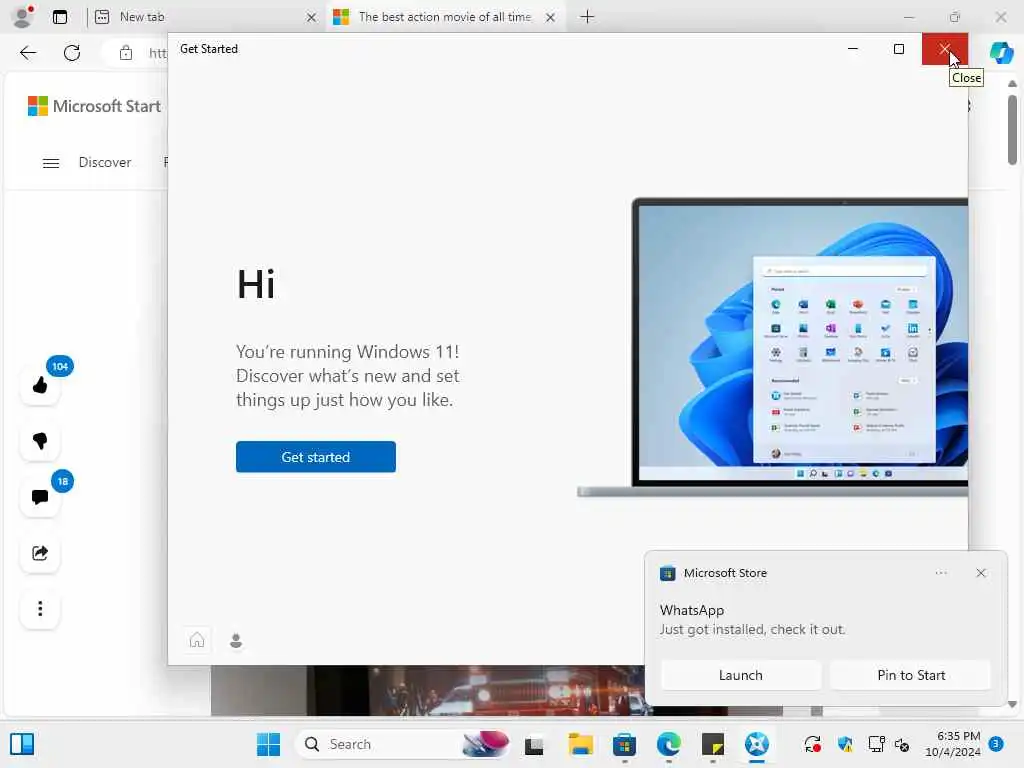Click the scrollbar down arrow in Edge

click(1012, 705)
